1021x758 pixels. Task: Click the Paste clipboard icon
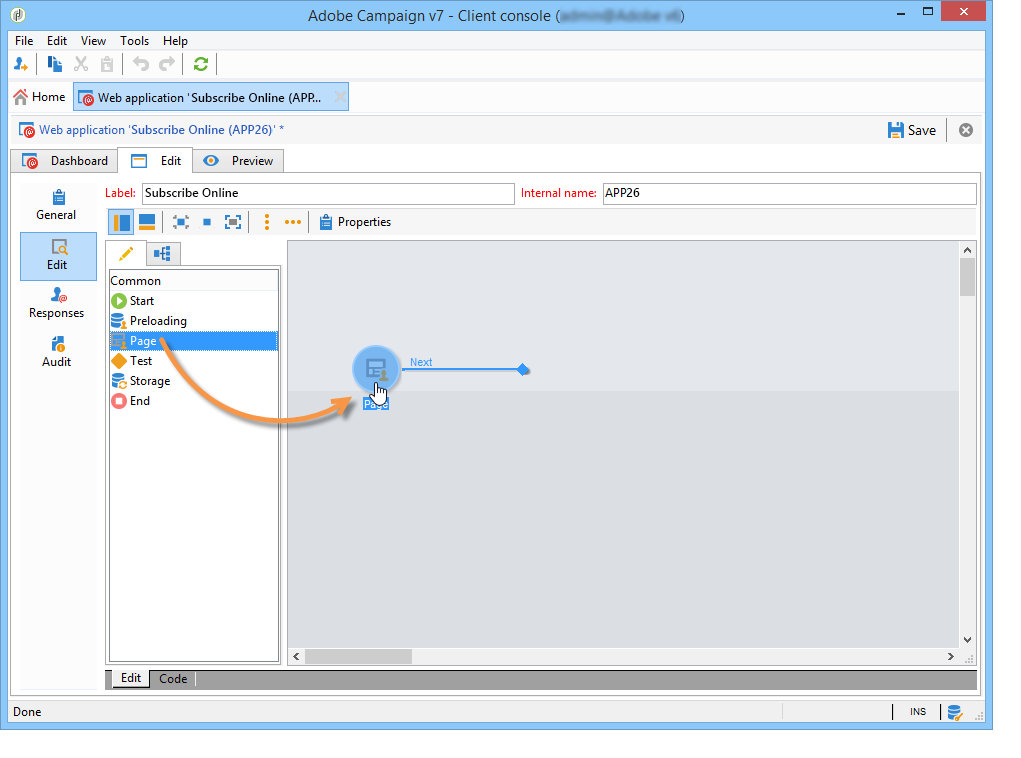point(107,64)
